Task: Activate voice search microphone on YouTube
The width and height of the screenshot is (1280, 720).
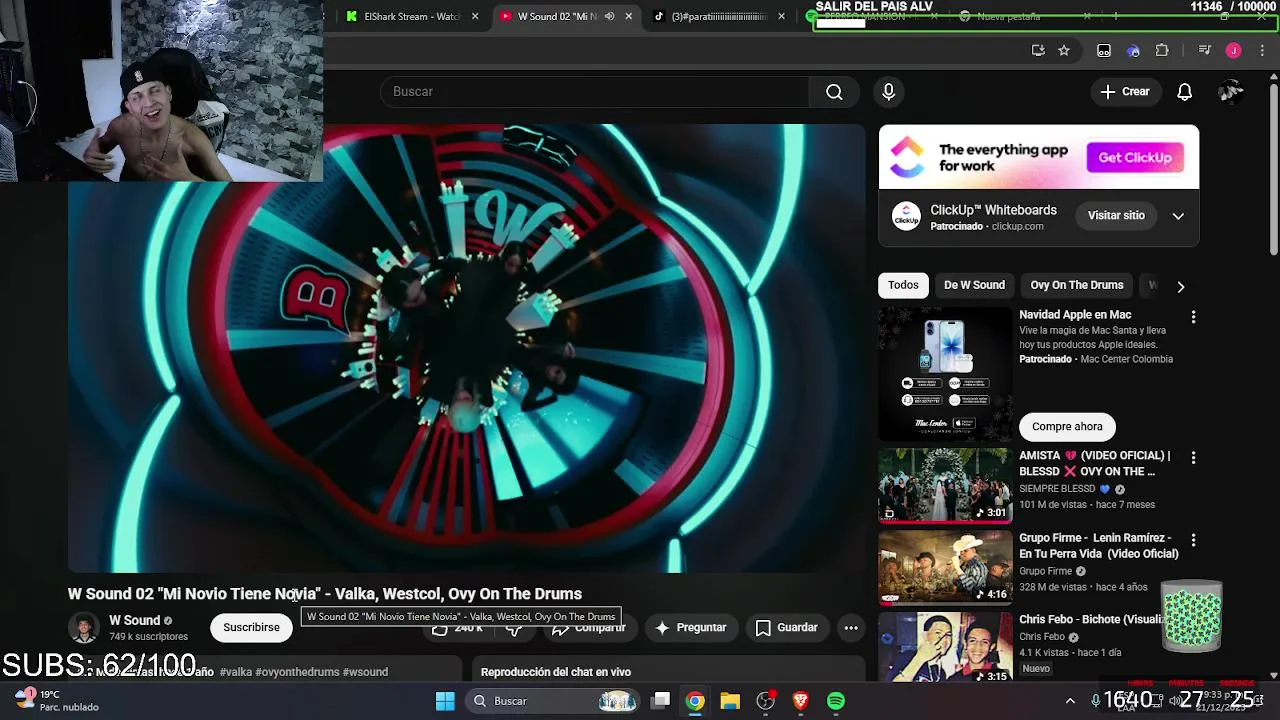Action: point(888,92)
